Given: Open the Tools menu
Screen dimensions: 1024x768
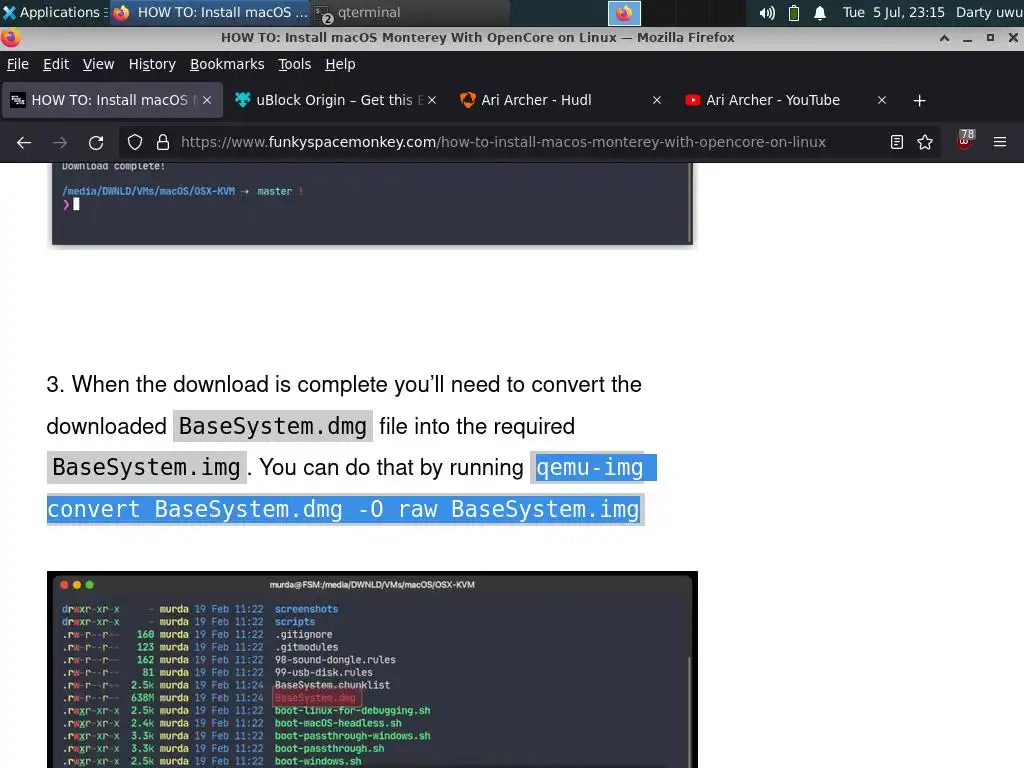Looking at the screenshot, I should (x=295, y=64).
